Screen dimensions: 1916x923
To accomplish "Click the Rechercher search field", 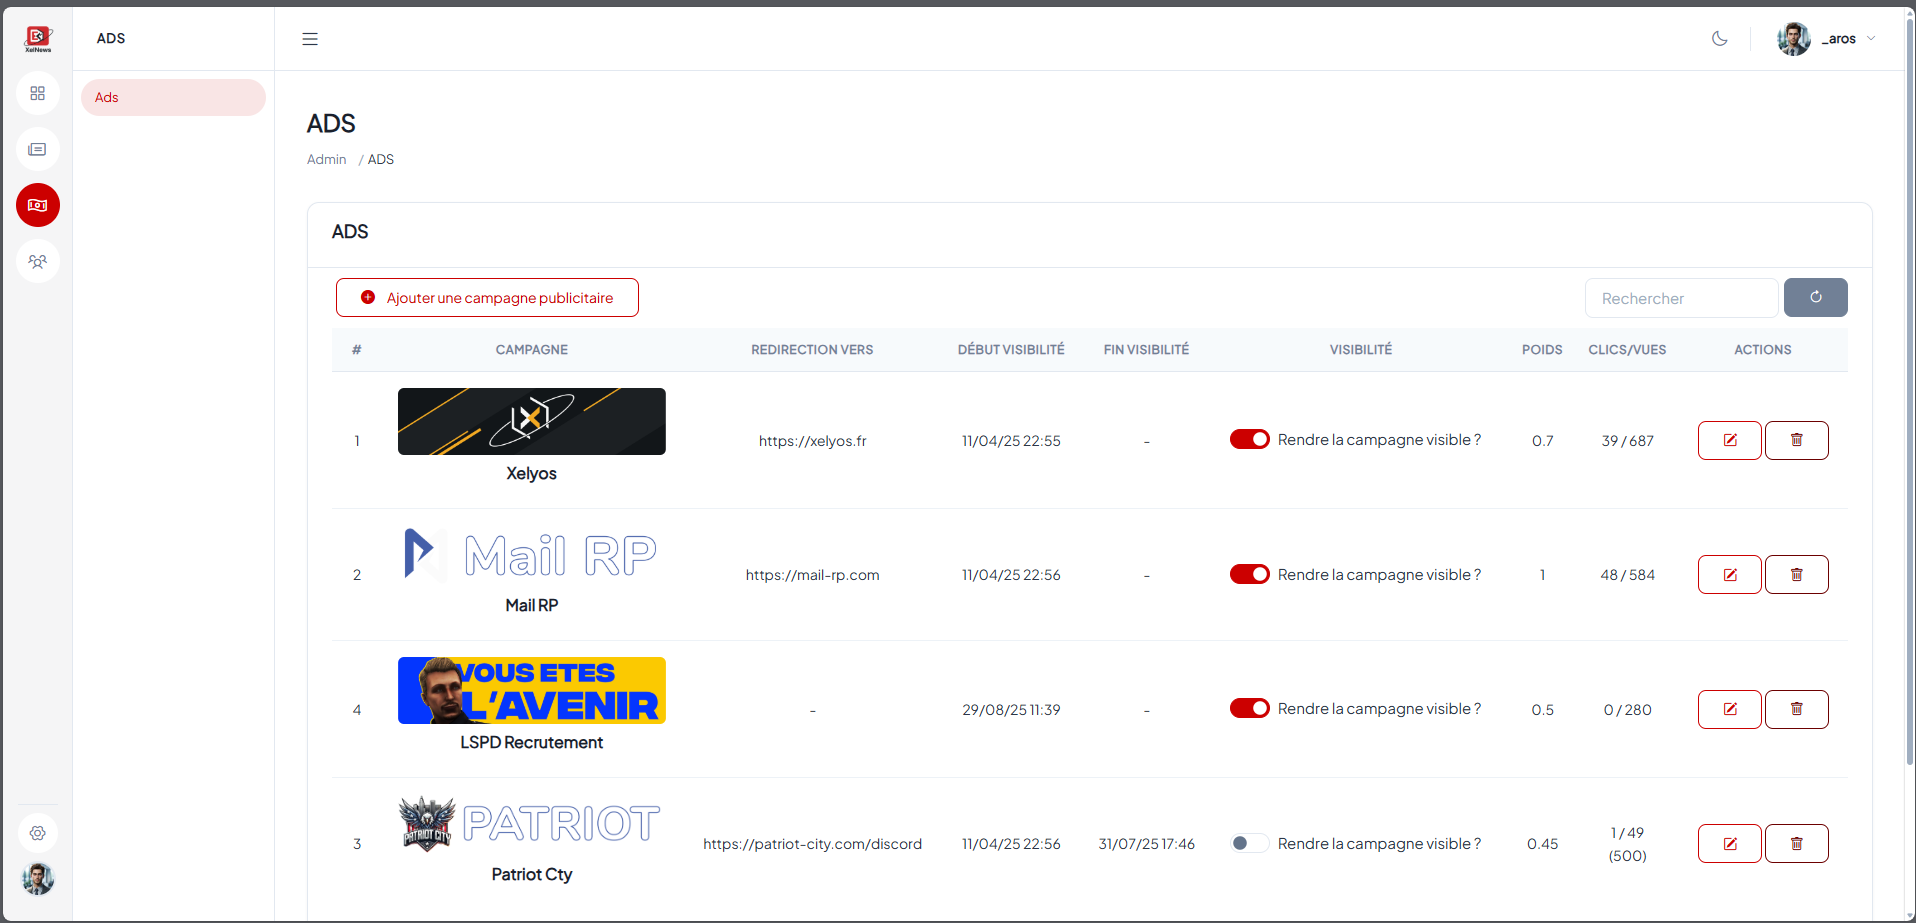I will (1681, 298).
